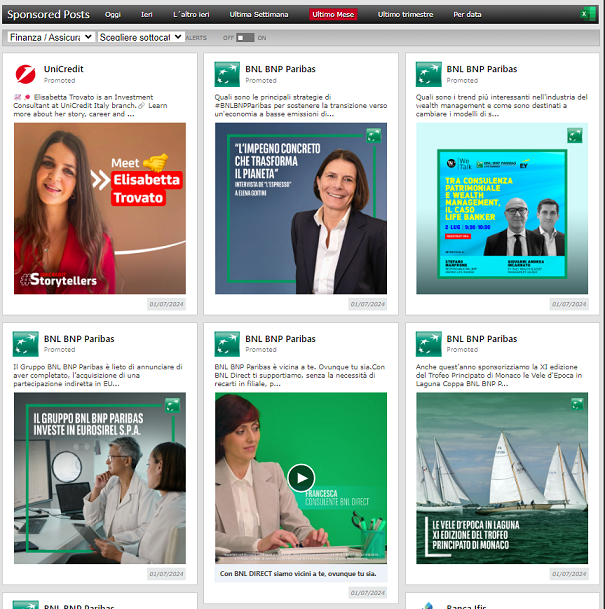
Task: Open the Life Banker We Talk event image
Action: [x=502, y=209]
